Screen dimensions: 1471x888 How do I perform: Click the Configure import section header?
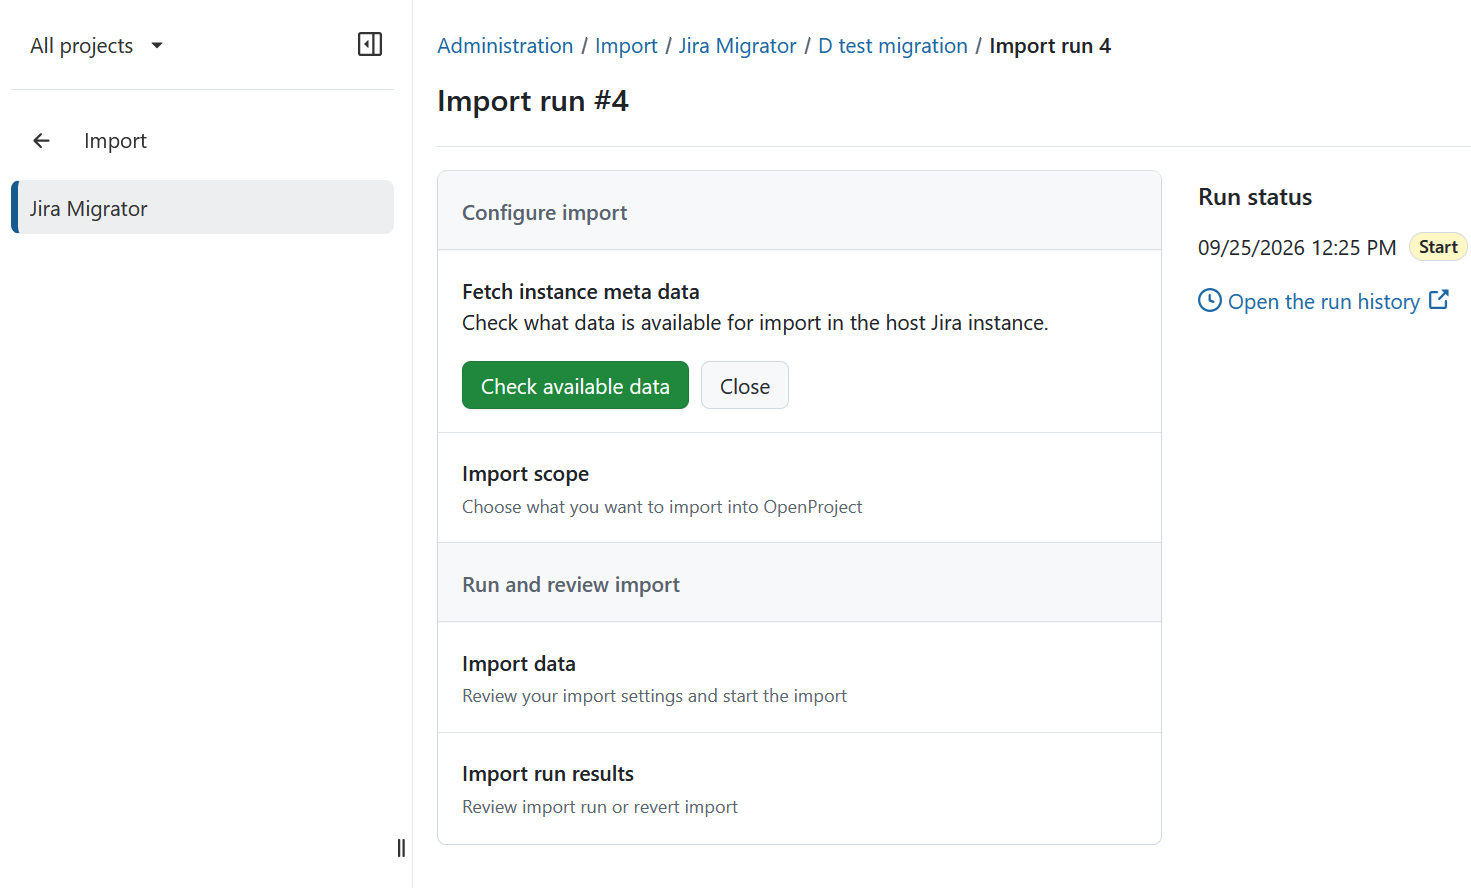[x=799, y=211]
